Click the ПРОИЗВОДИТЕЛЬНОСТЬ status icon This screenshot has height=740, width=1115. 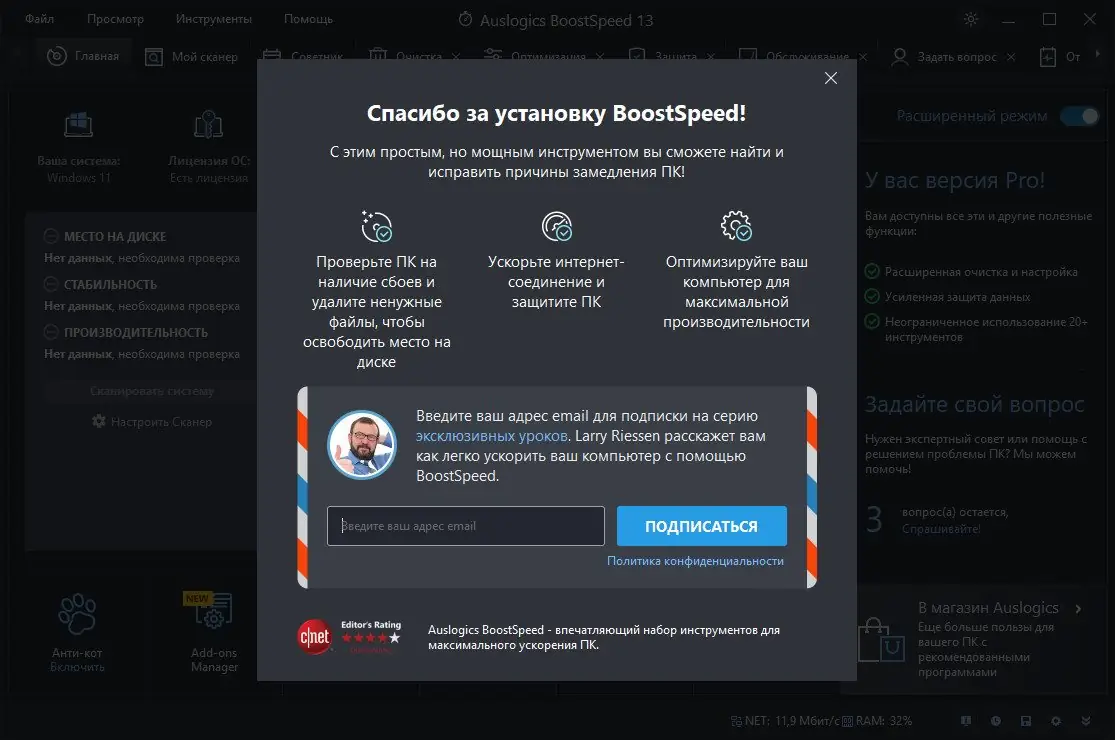point(50,332)
